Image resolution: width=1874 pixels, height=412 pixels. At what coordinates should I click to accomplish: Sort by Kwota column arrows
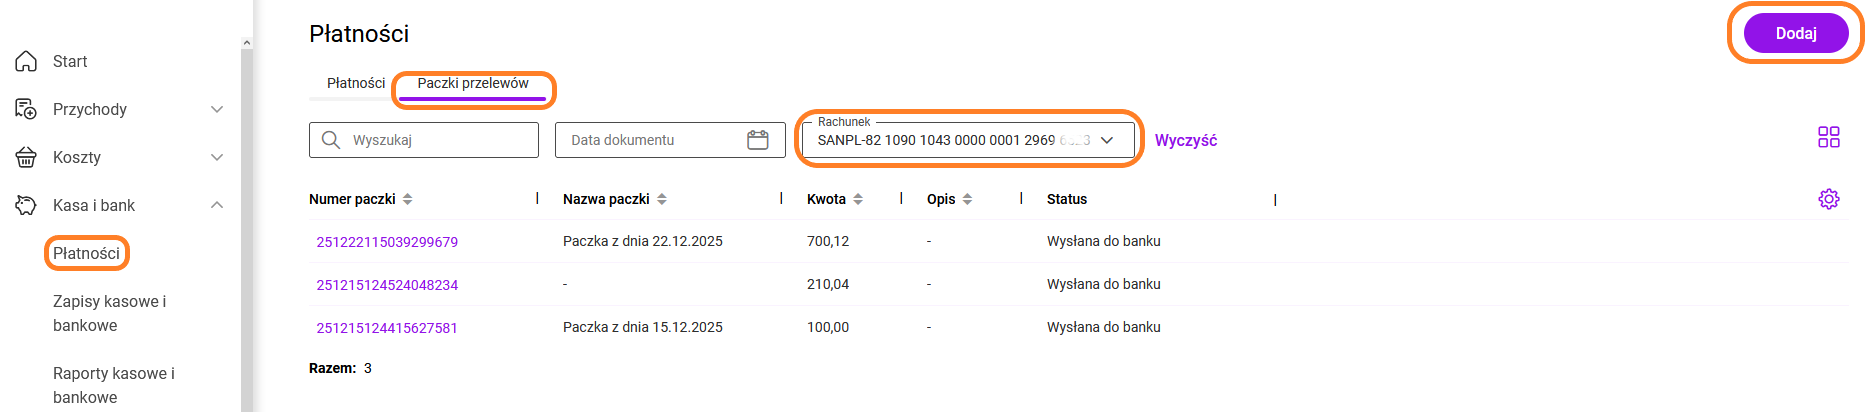pos(858,199)
